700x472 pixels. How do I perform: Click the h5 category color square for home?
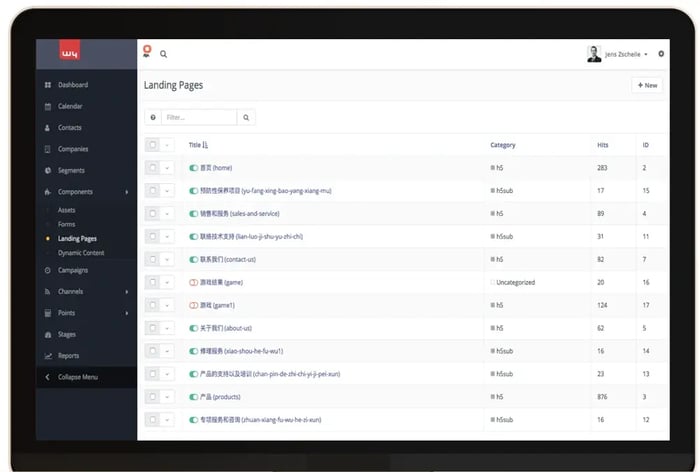coord(492,168)
